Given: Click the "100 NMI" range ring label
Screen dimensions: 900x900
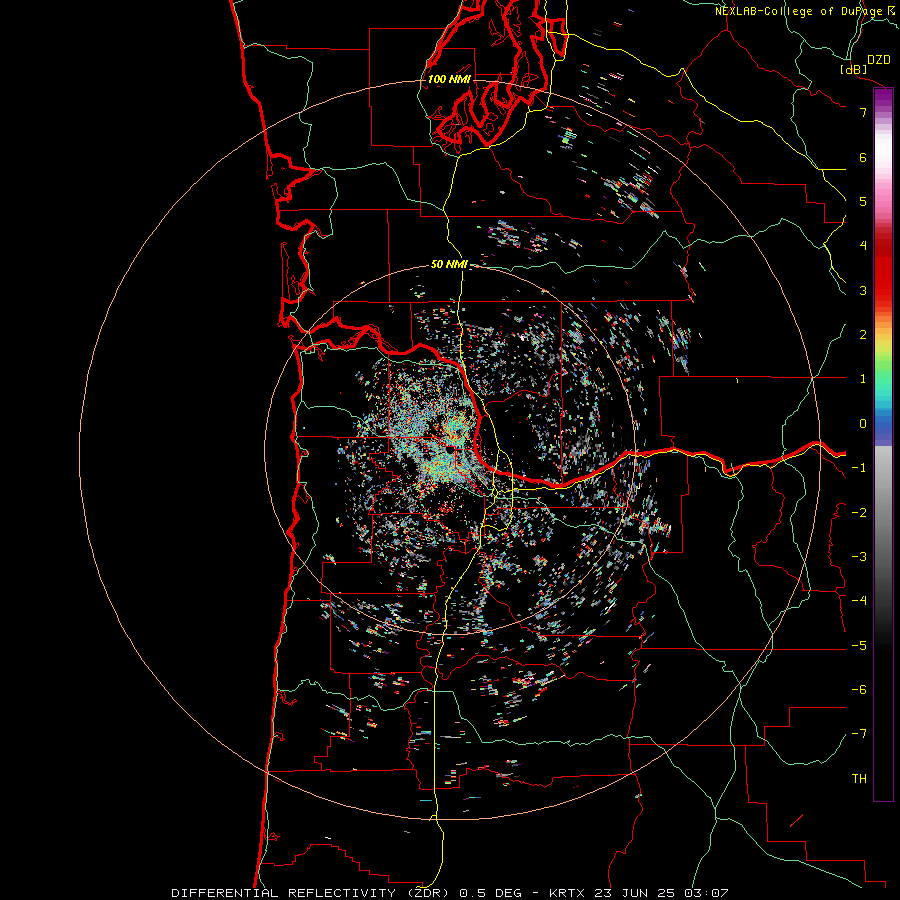Looking at the screenshot, I should pos(449,79).
